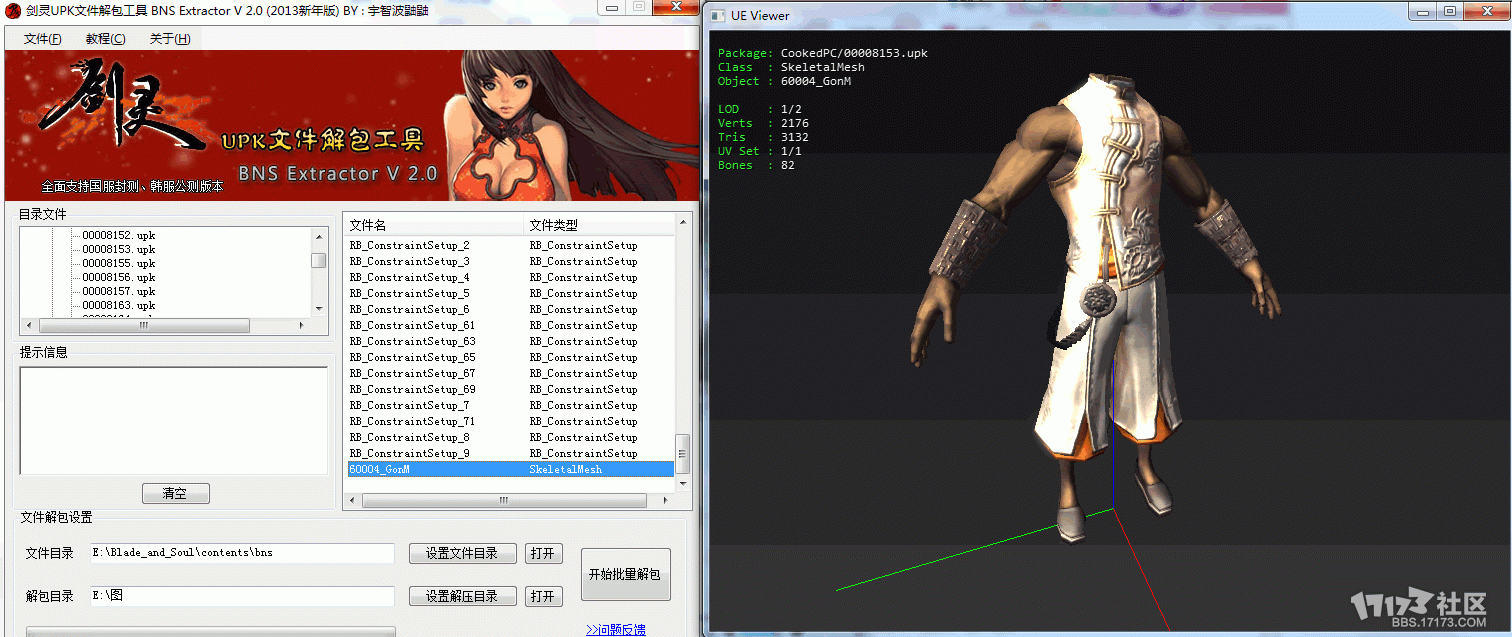Image resolution: width=1512 pixels, height=637 pixels.
Task: Click the file list's horizontal scrollbar thumb
Action: 503,500
